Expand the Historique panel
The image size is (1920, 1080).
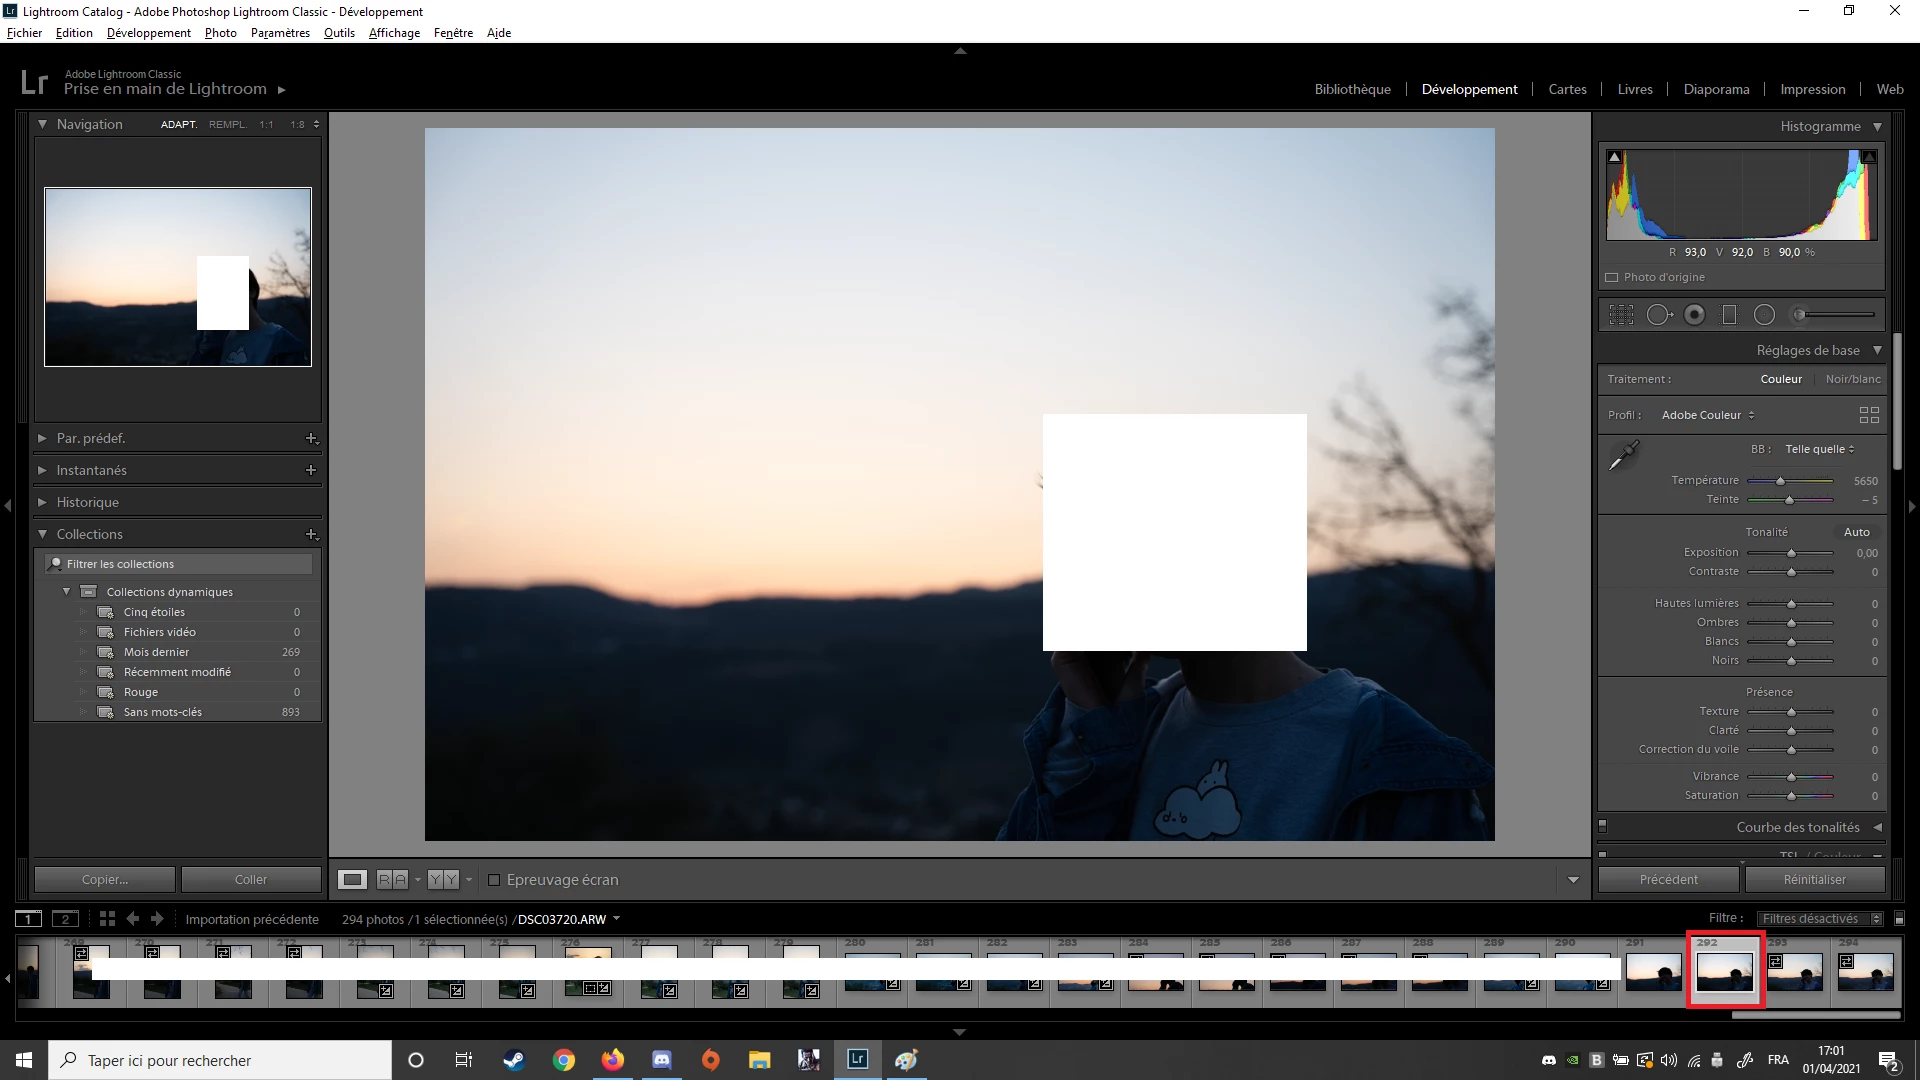87,502
